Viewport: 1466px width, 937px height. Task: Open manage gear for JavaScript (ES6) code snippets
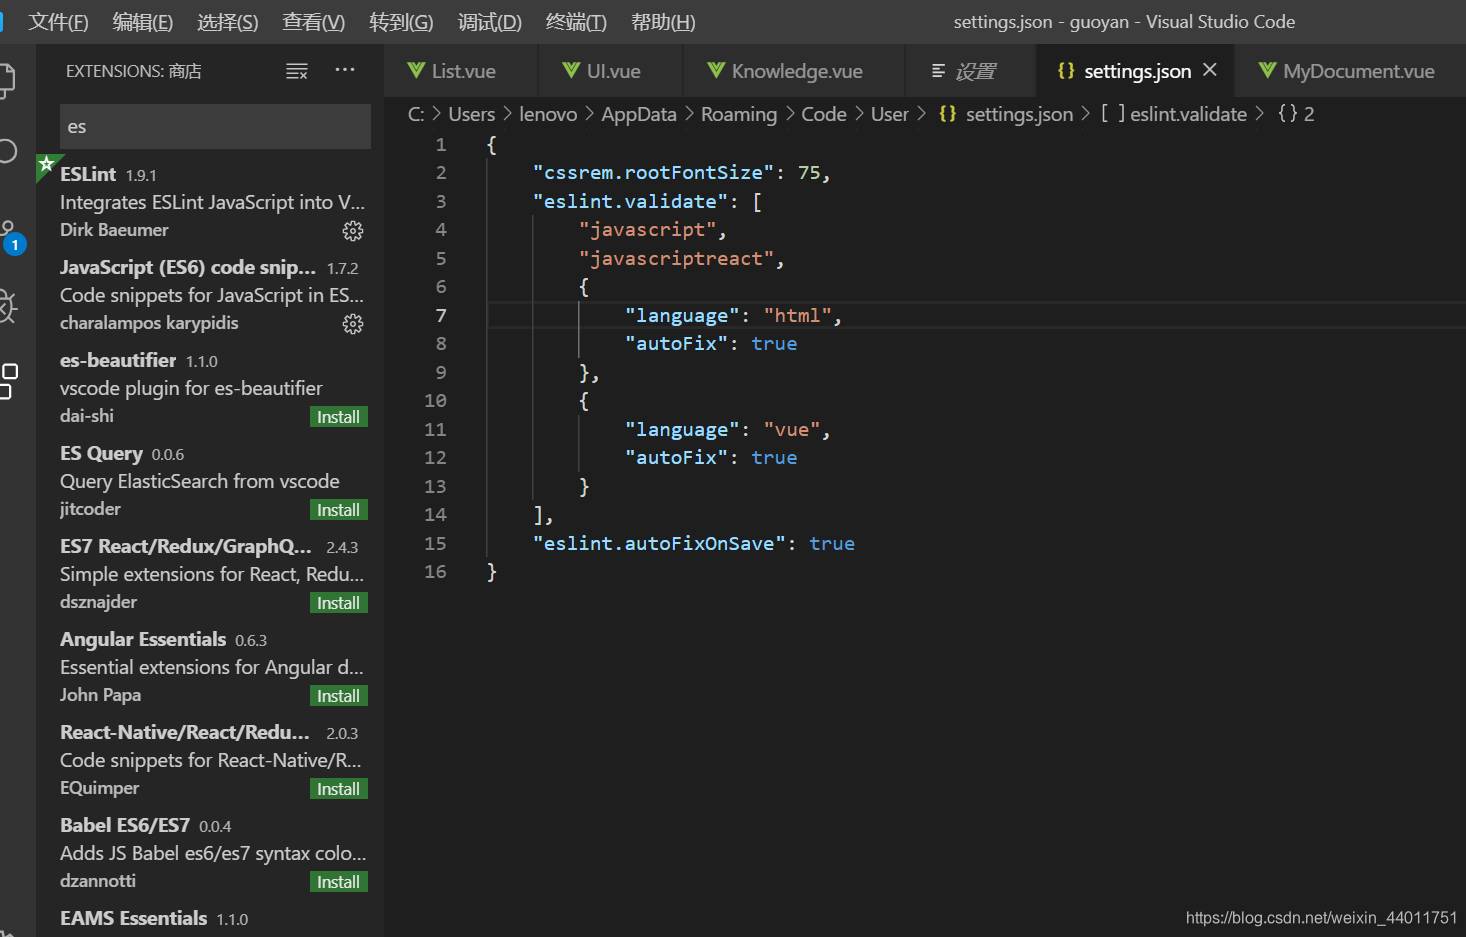coord(353,324)
